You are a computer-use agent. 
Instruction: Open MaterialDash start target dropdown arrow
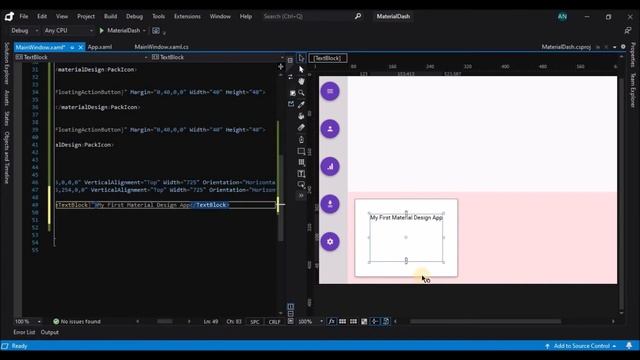coord(144,31)
